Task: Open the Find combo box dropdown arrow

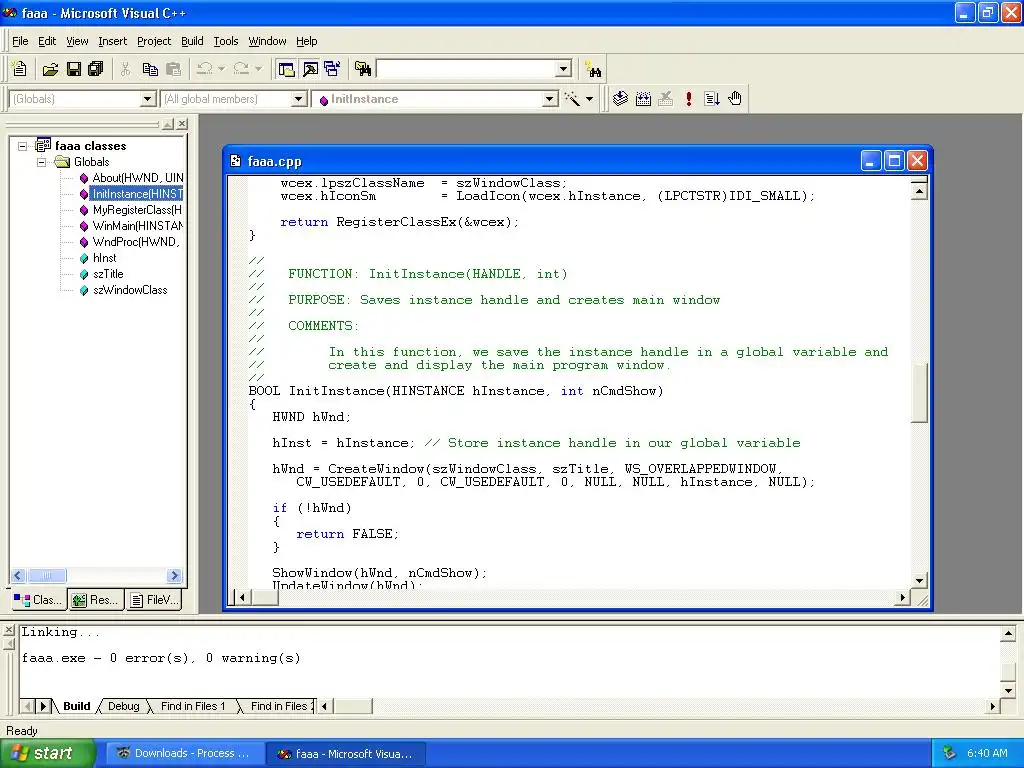Action: (564, 69)
